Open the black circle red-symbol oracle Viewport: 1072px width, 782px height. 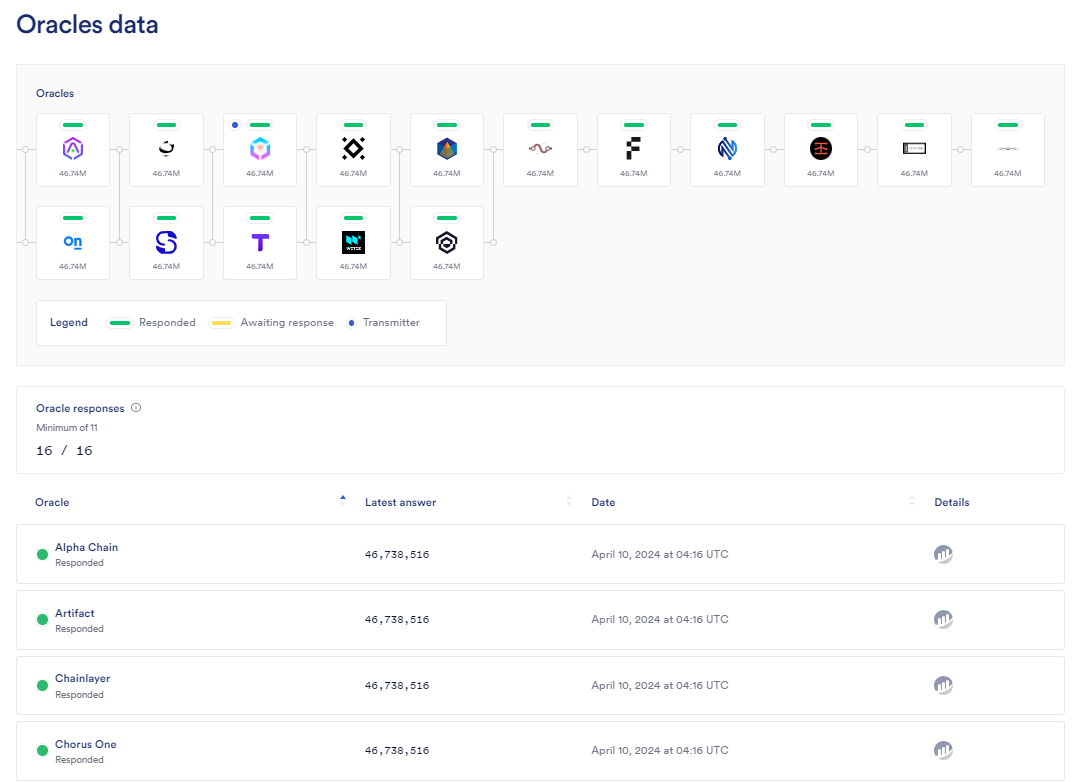coord(820,150)
